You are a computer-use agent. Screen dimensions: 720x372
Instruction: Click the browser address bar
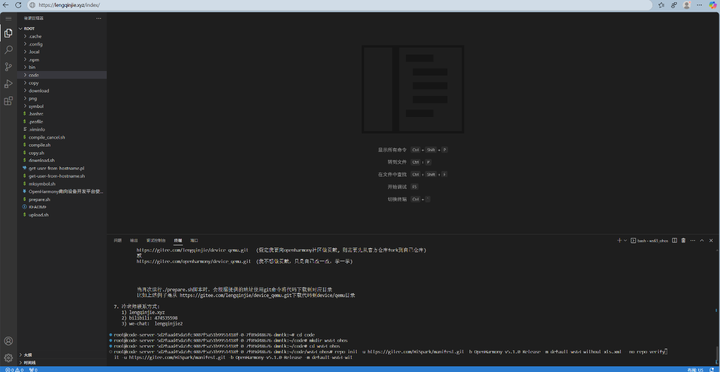click(x=340, y=5)
